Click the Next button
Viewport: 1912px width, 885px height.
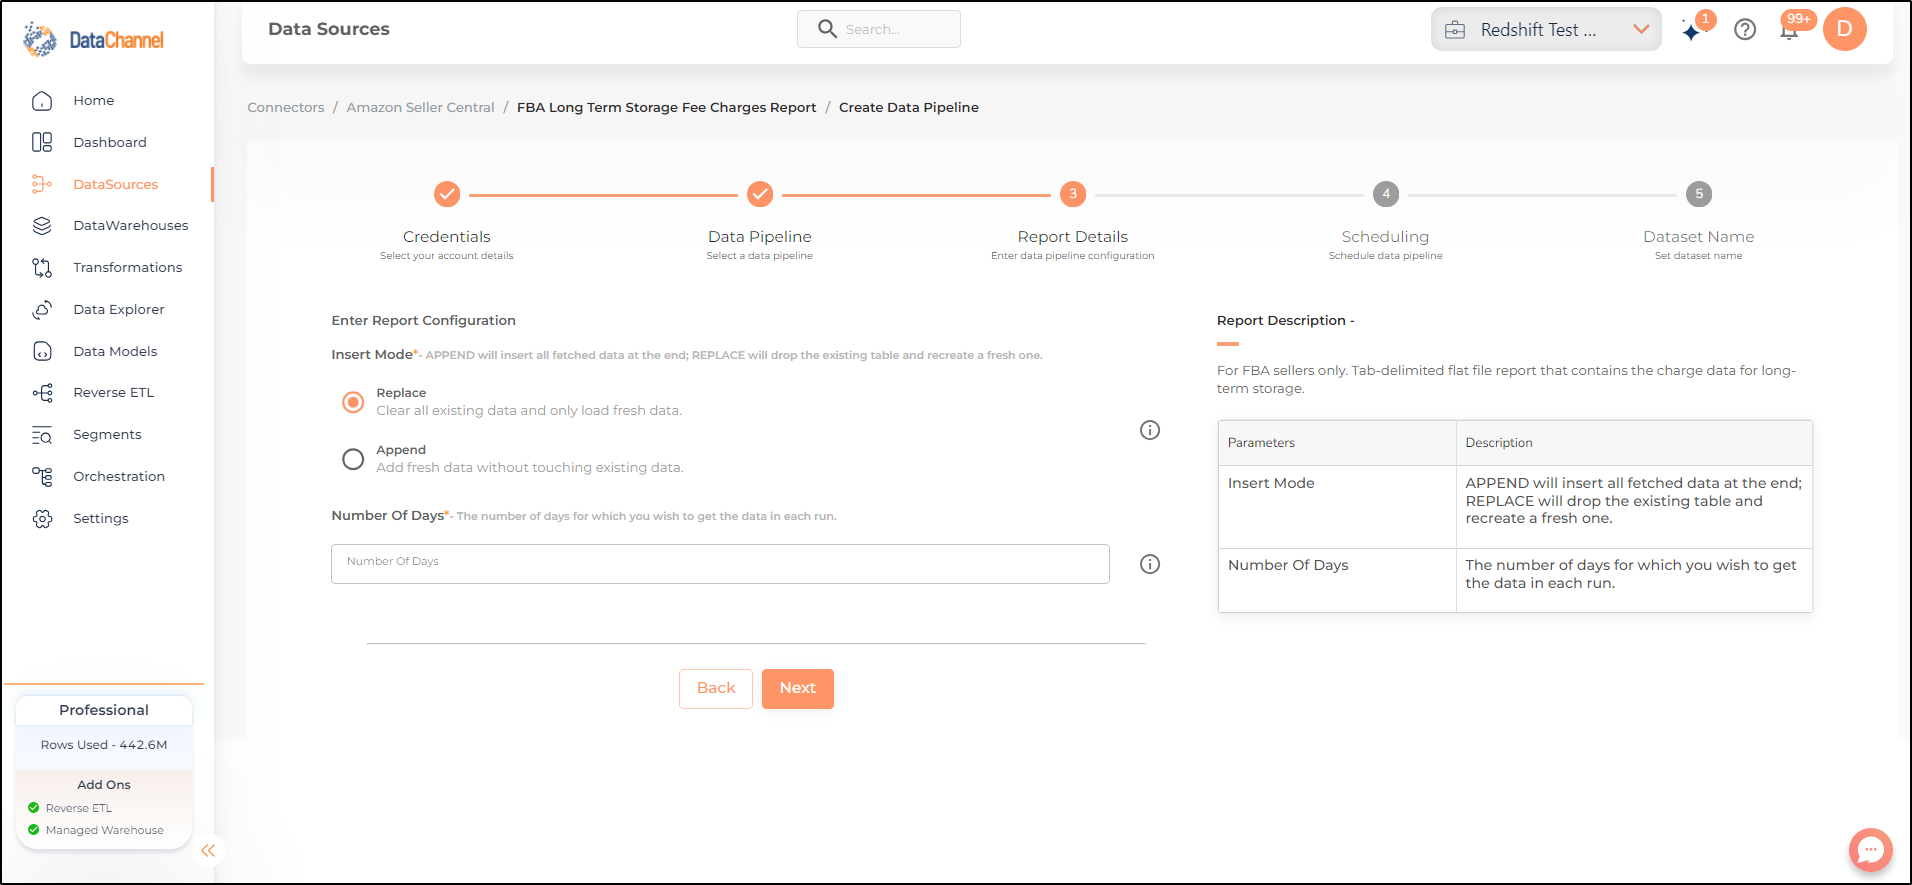[x=798, y=688]
